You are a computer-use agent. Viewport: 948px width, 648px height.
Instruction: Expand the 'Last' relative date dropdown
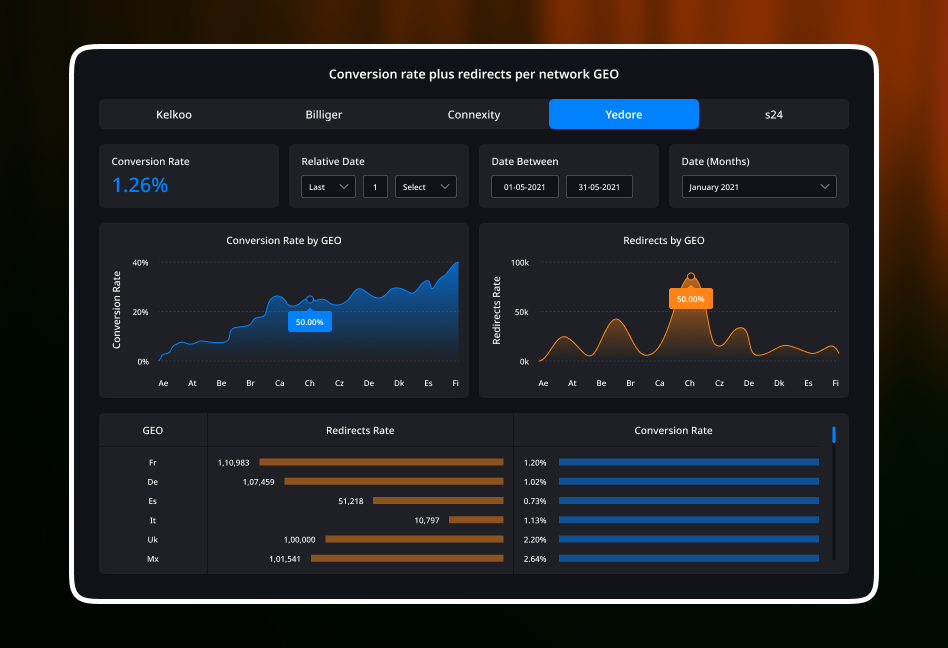pos(328,187)
